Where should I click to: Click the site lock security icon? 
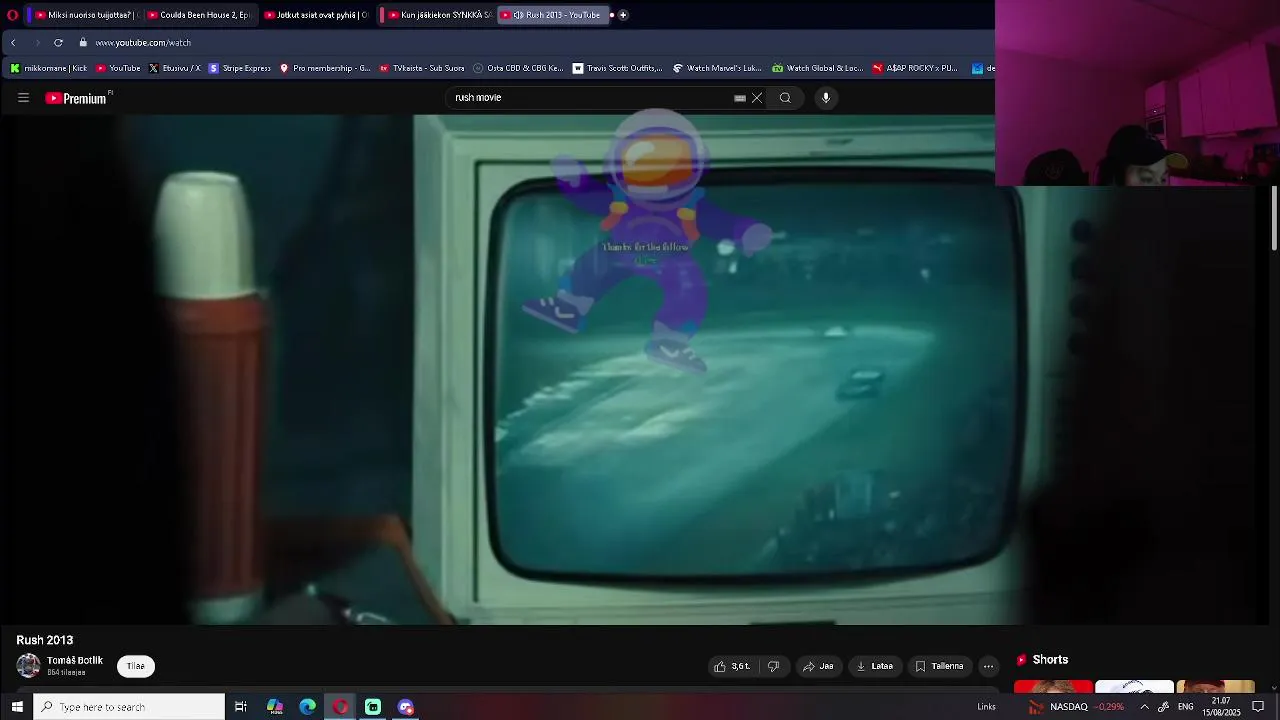pyautogui.click(x=84, y=43)
